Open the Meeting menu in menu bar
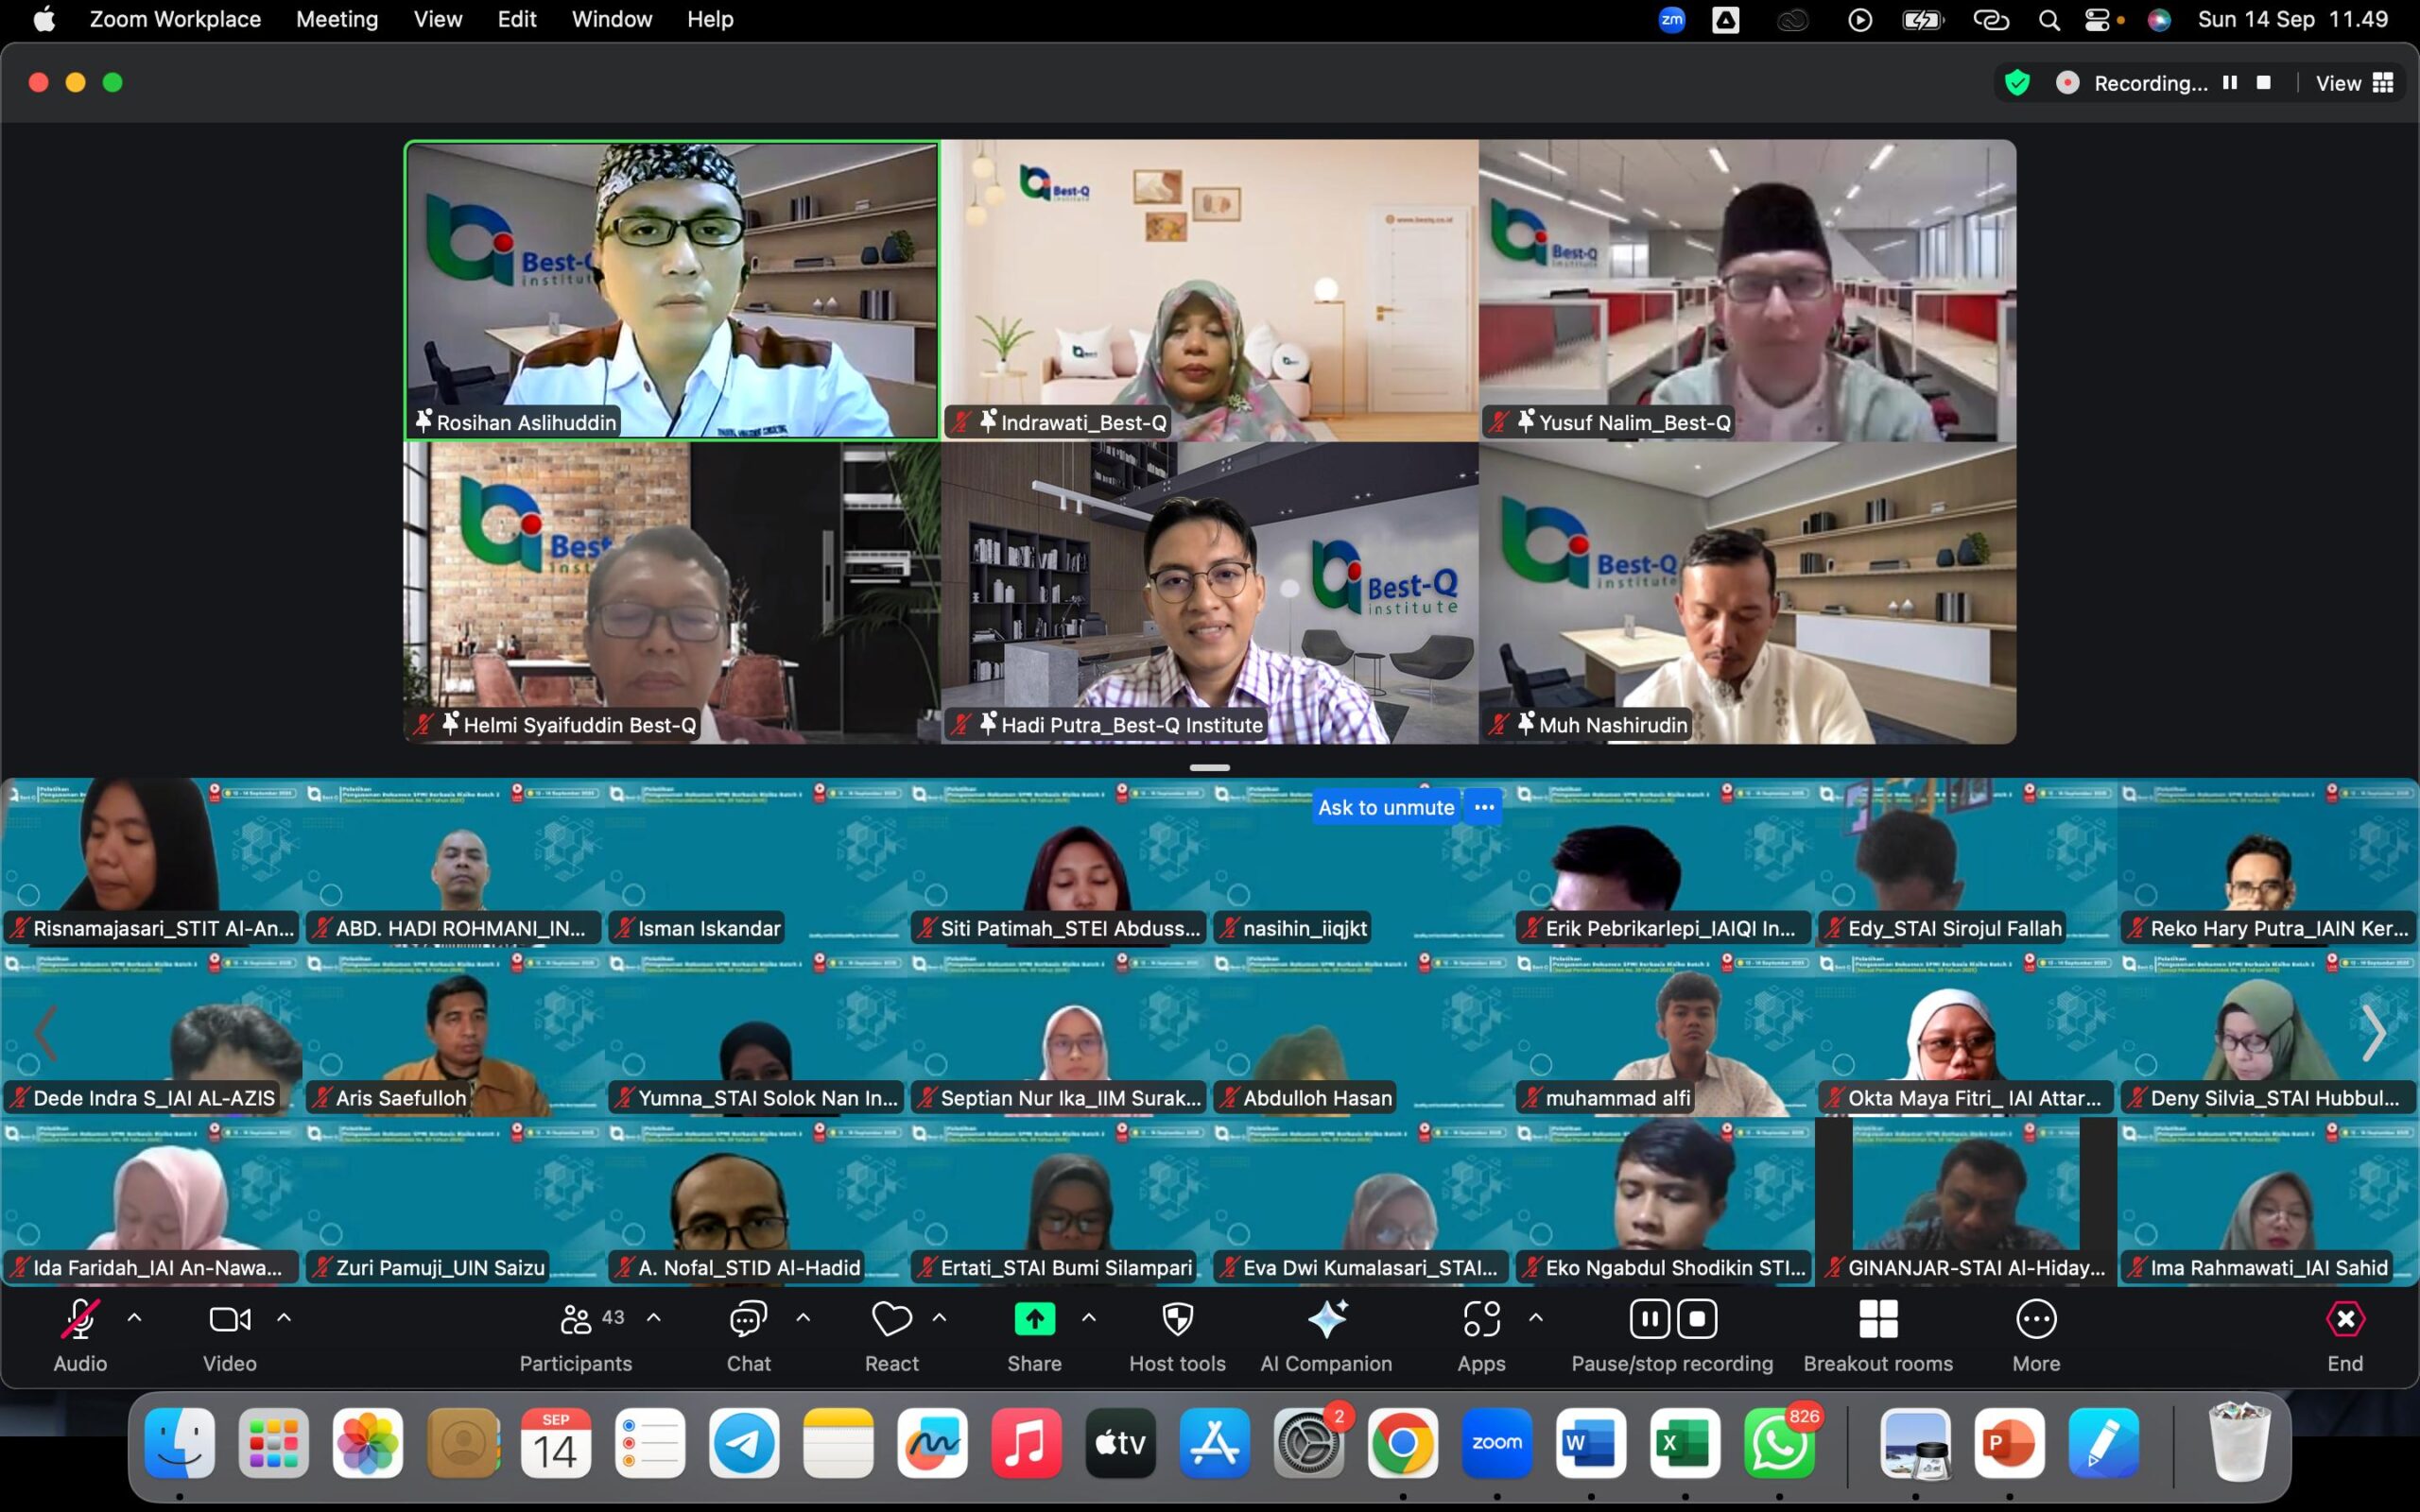Viewport: 2420px width, 1512px height. tap(337, 19)
